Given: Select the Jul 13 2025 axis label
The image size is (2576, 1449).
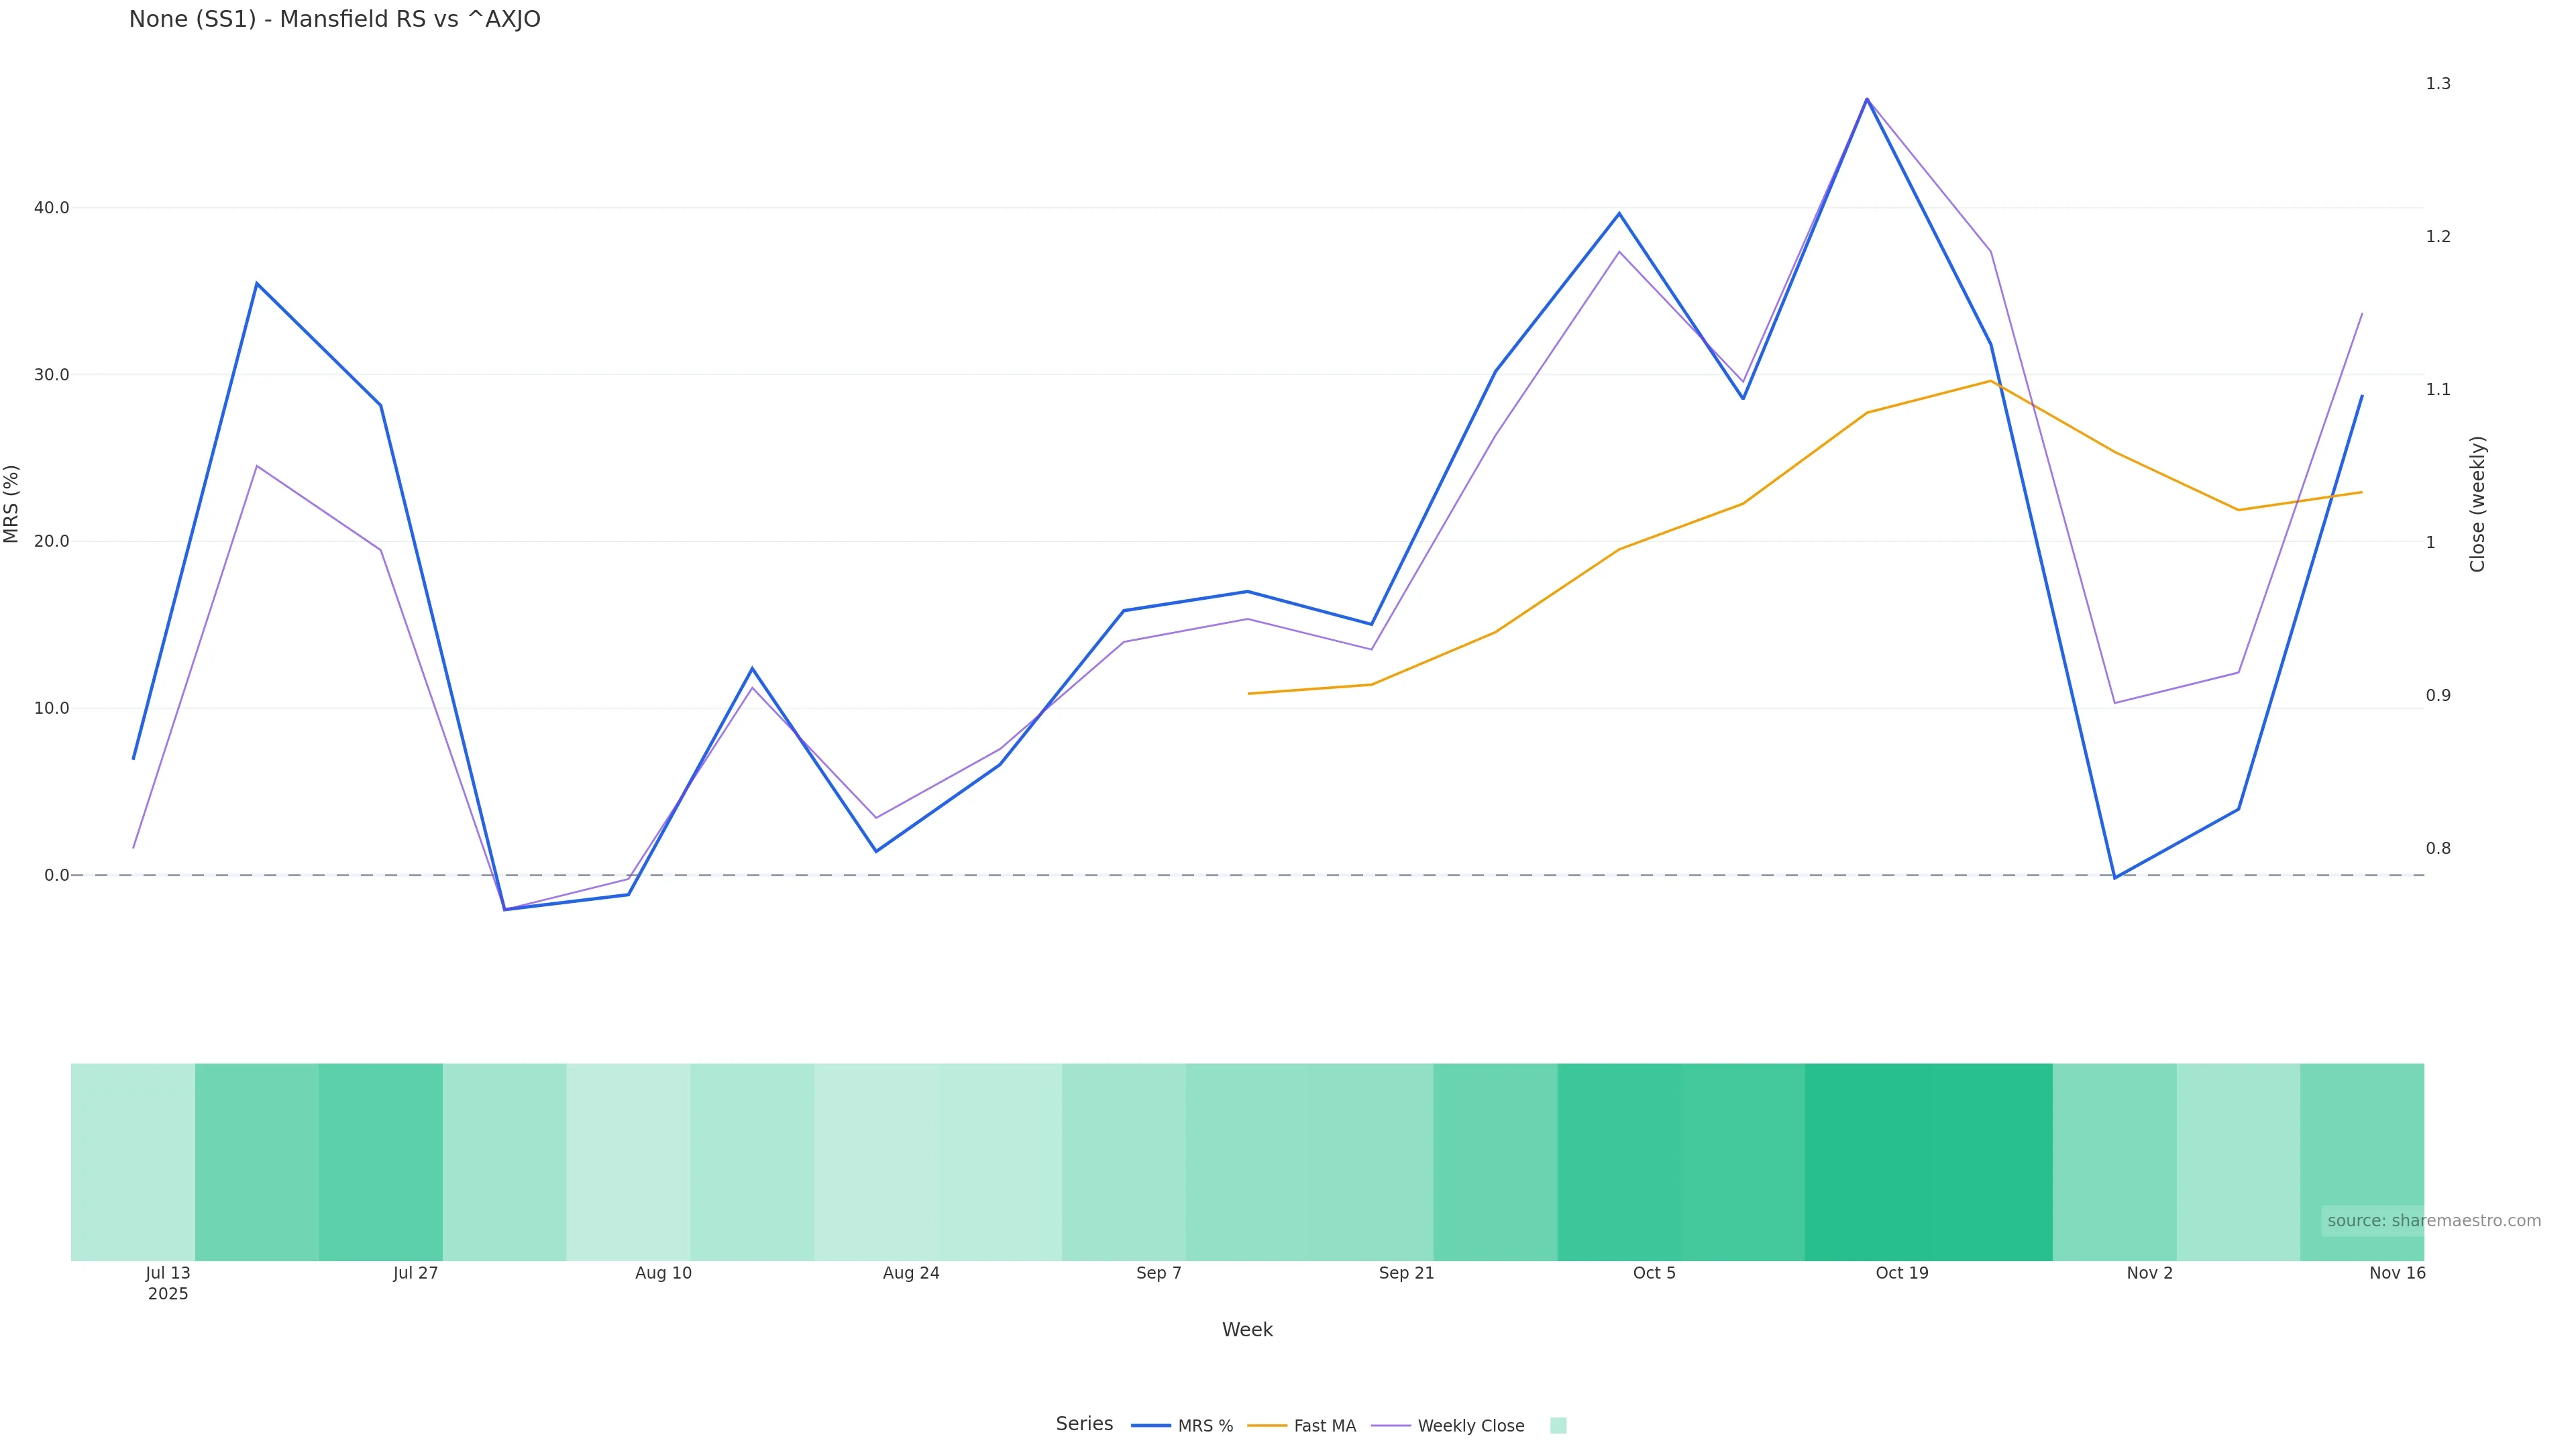Looking at the screenshot, I should pyautogui.click(x=168, y=1282).
